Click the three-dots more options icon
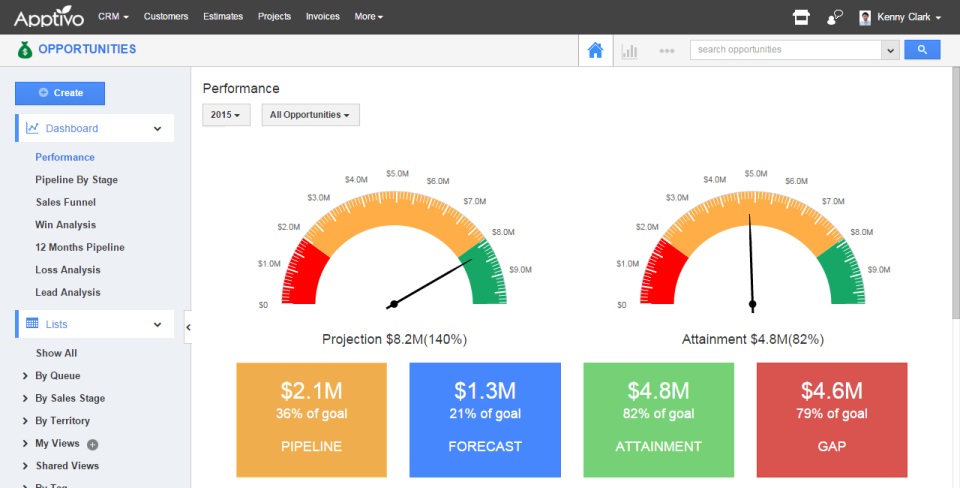 667,50
